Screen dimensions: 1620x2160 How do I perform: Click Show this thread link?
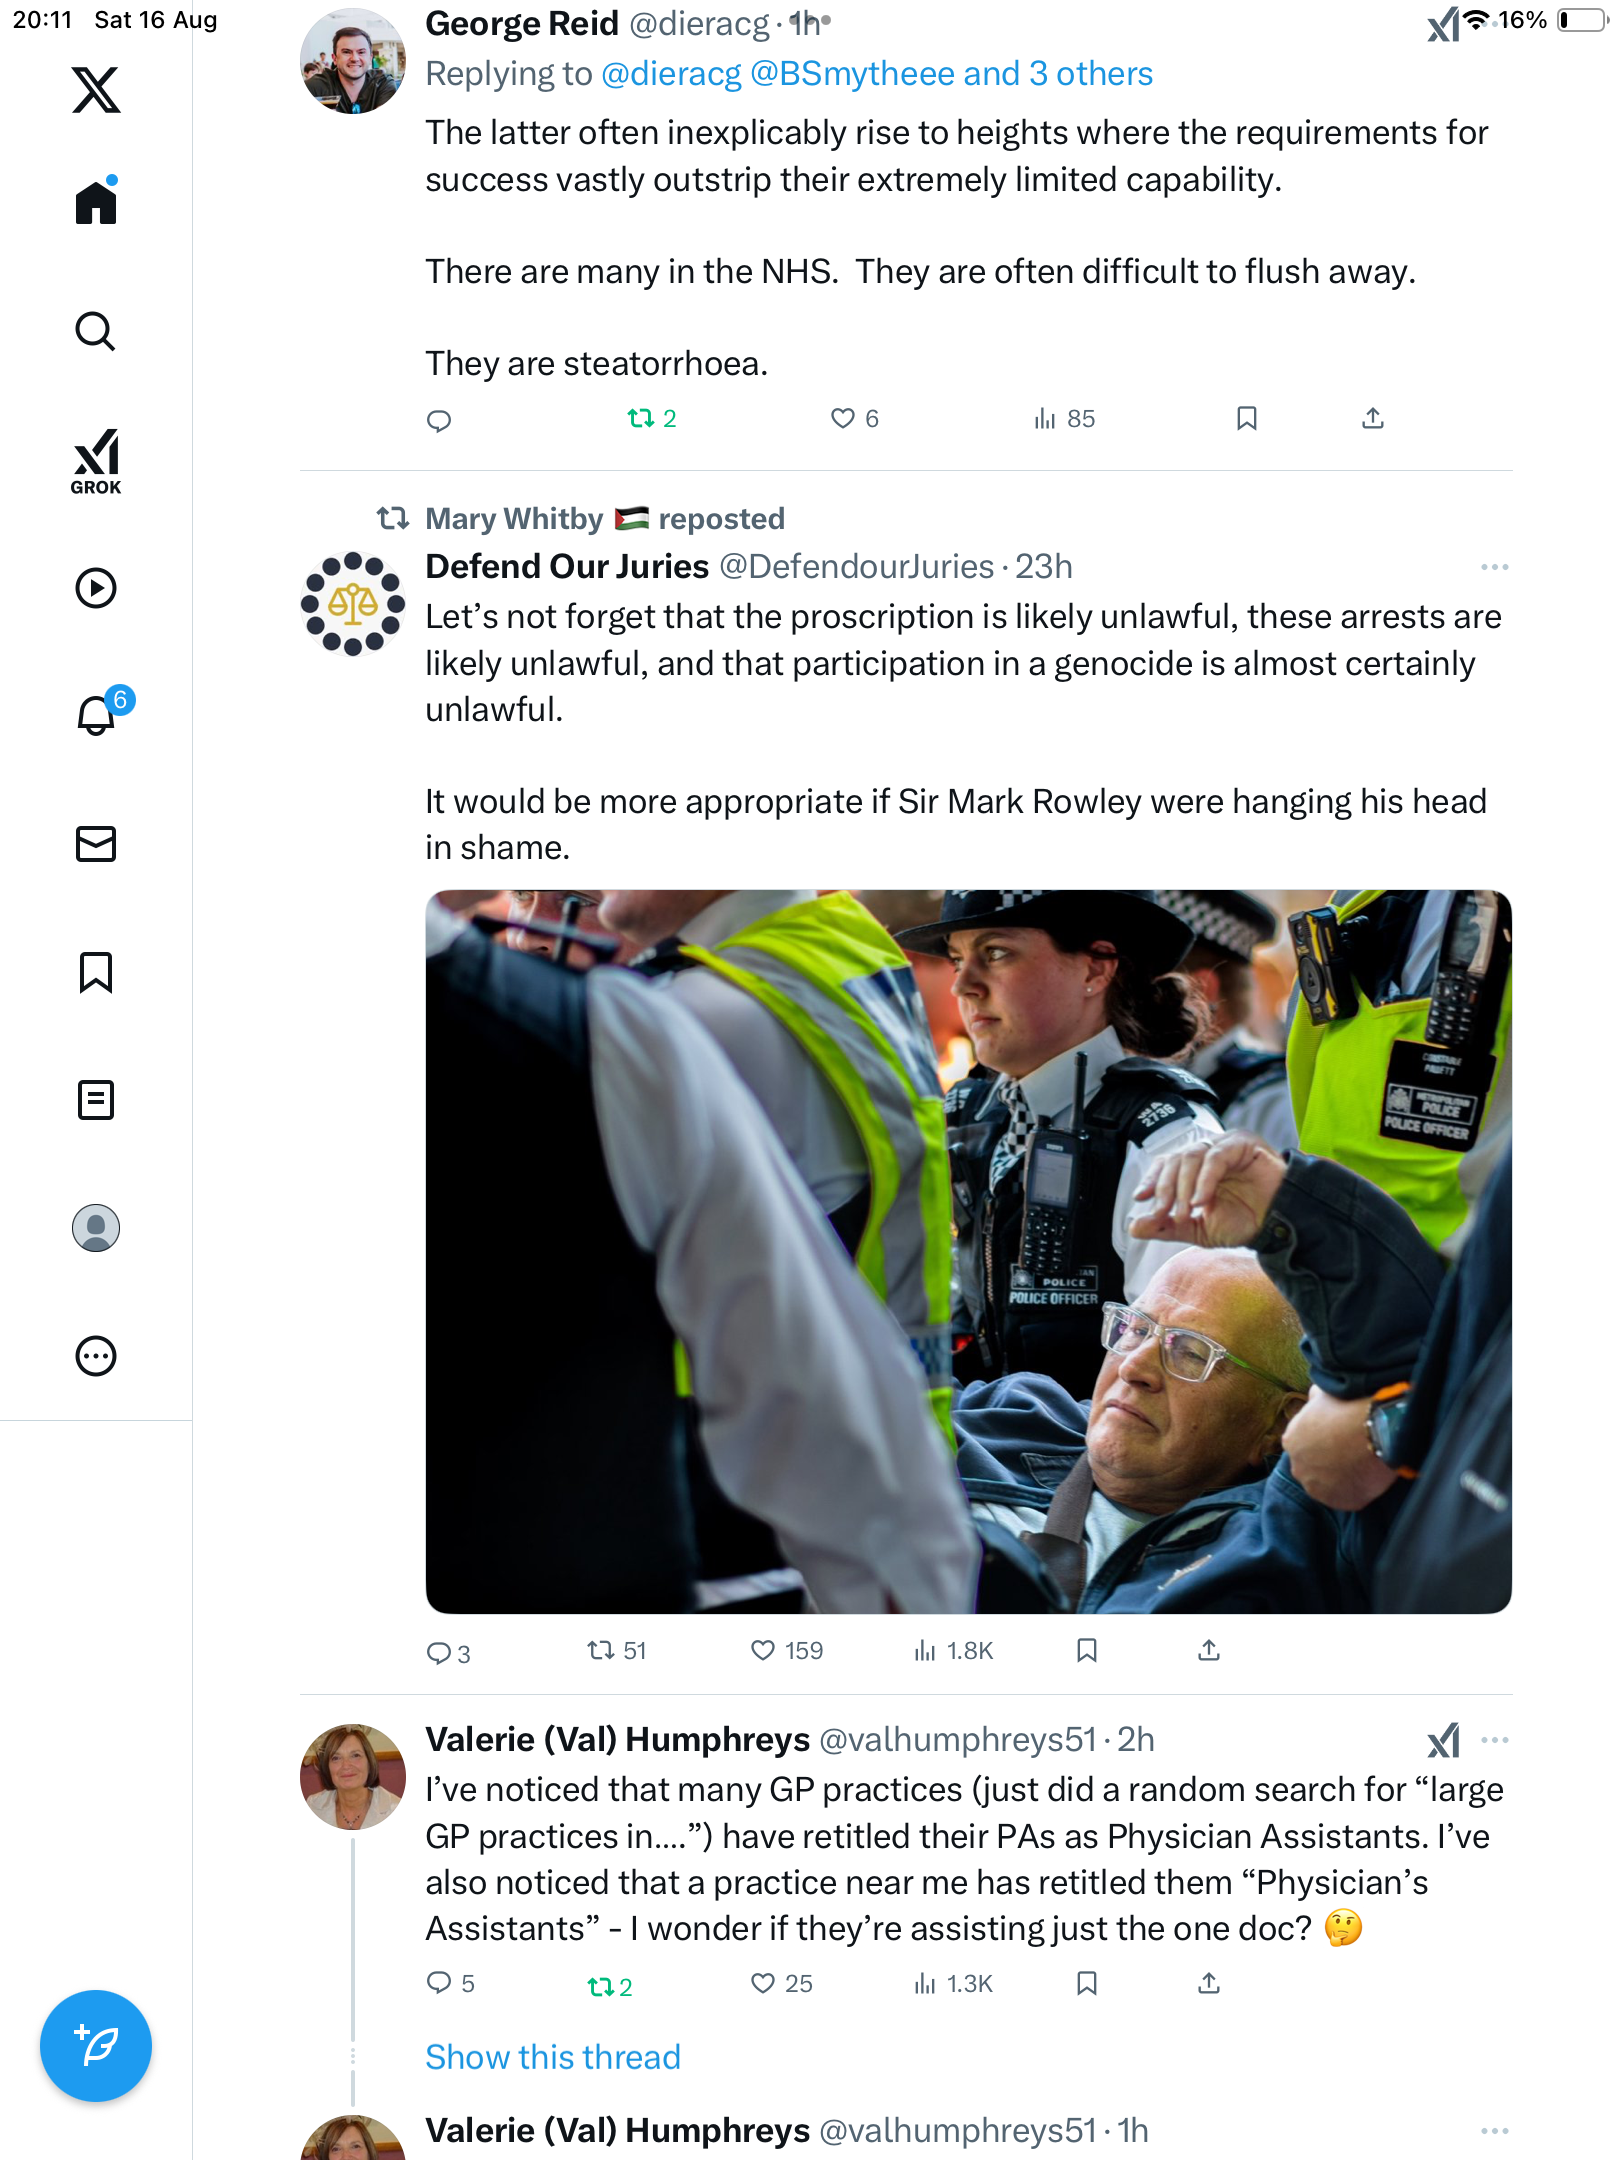[552, 2057]
